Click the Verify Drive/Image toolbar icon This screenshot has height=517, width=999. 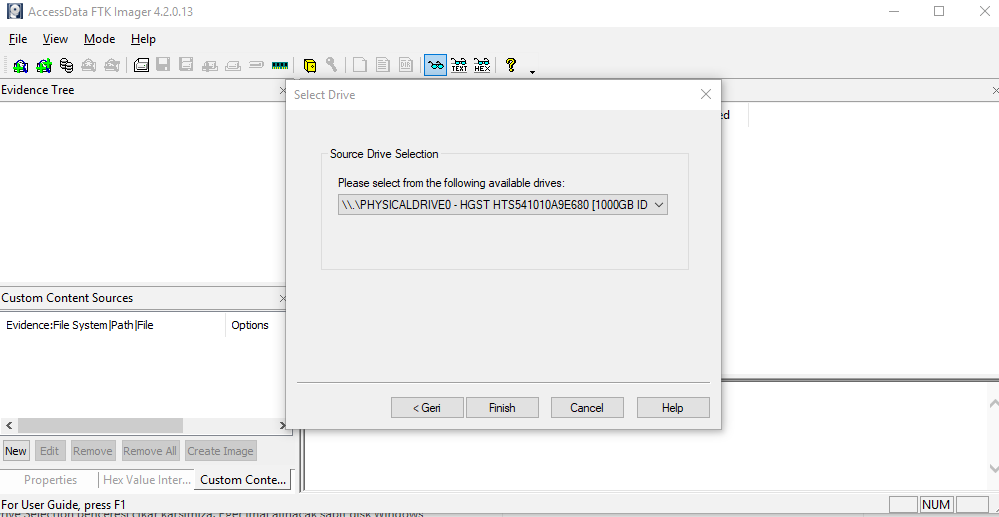click(256, 64)
